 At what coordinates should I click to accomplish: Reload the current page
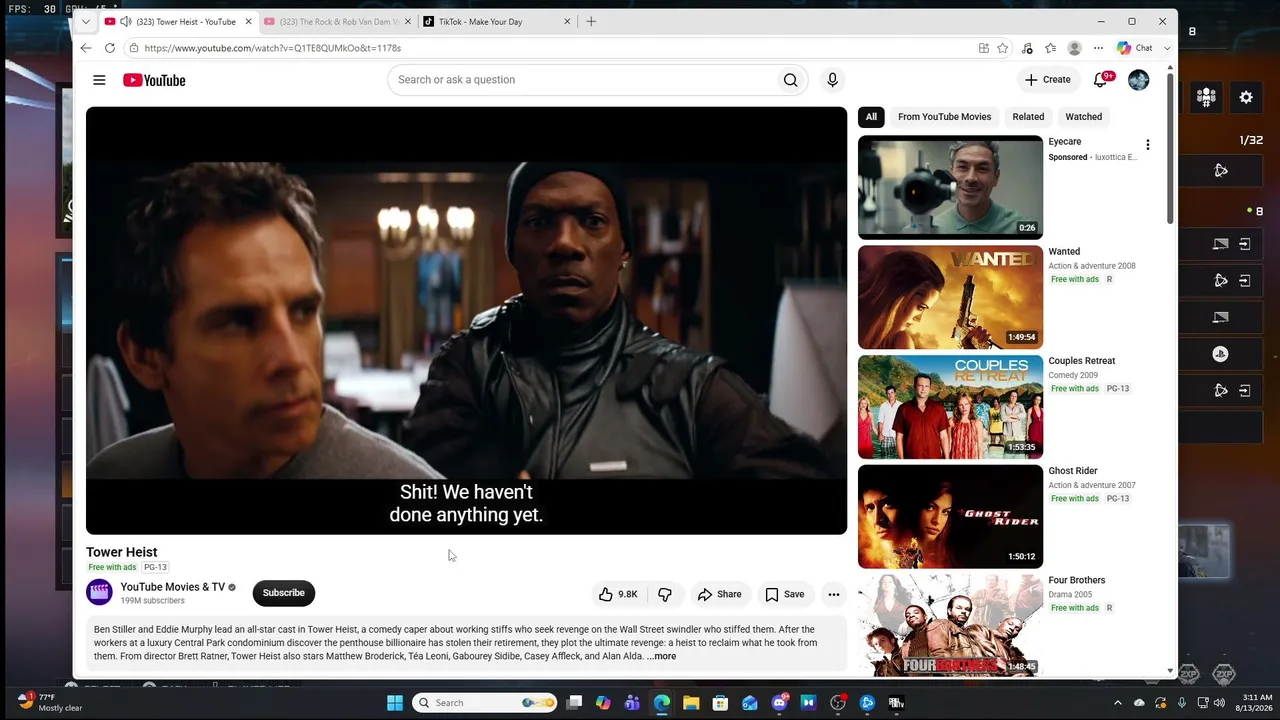coord(110,48)
